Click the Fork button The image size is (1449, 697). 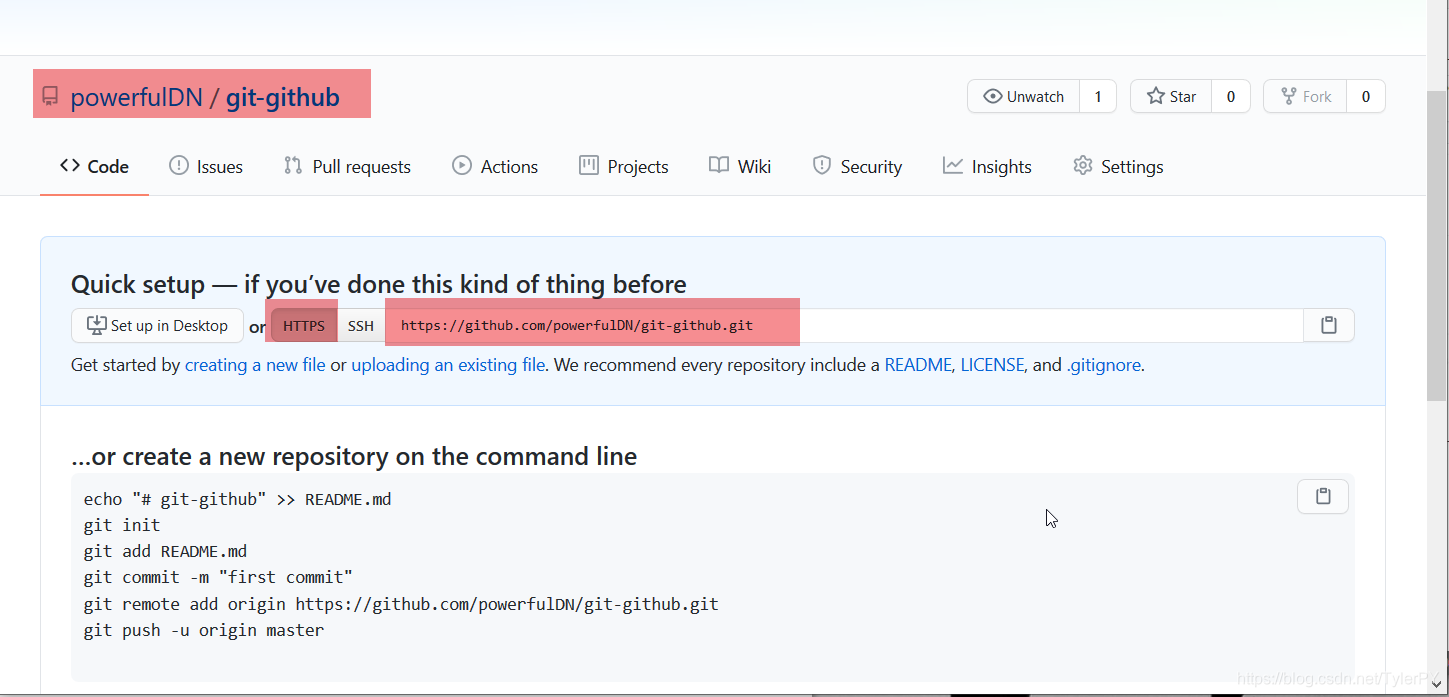click(1306, 96)
